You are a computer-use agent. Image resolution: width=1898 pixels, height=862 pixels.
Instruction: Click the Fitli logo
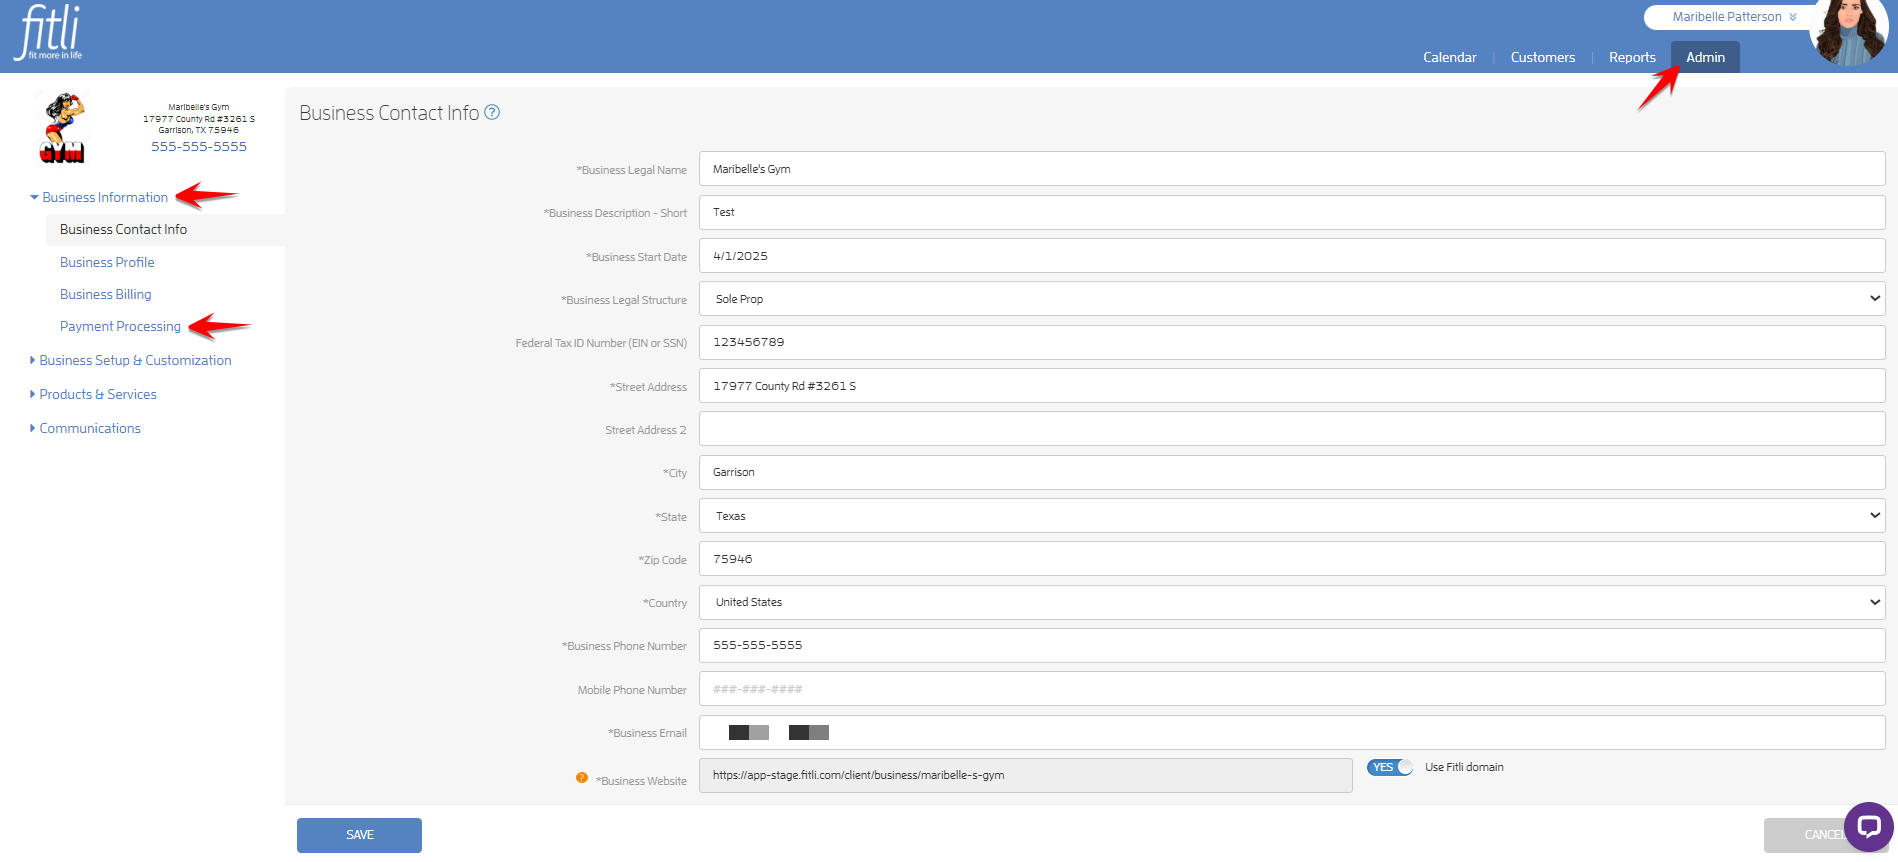[x=48, y=33]
